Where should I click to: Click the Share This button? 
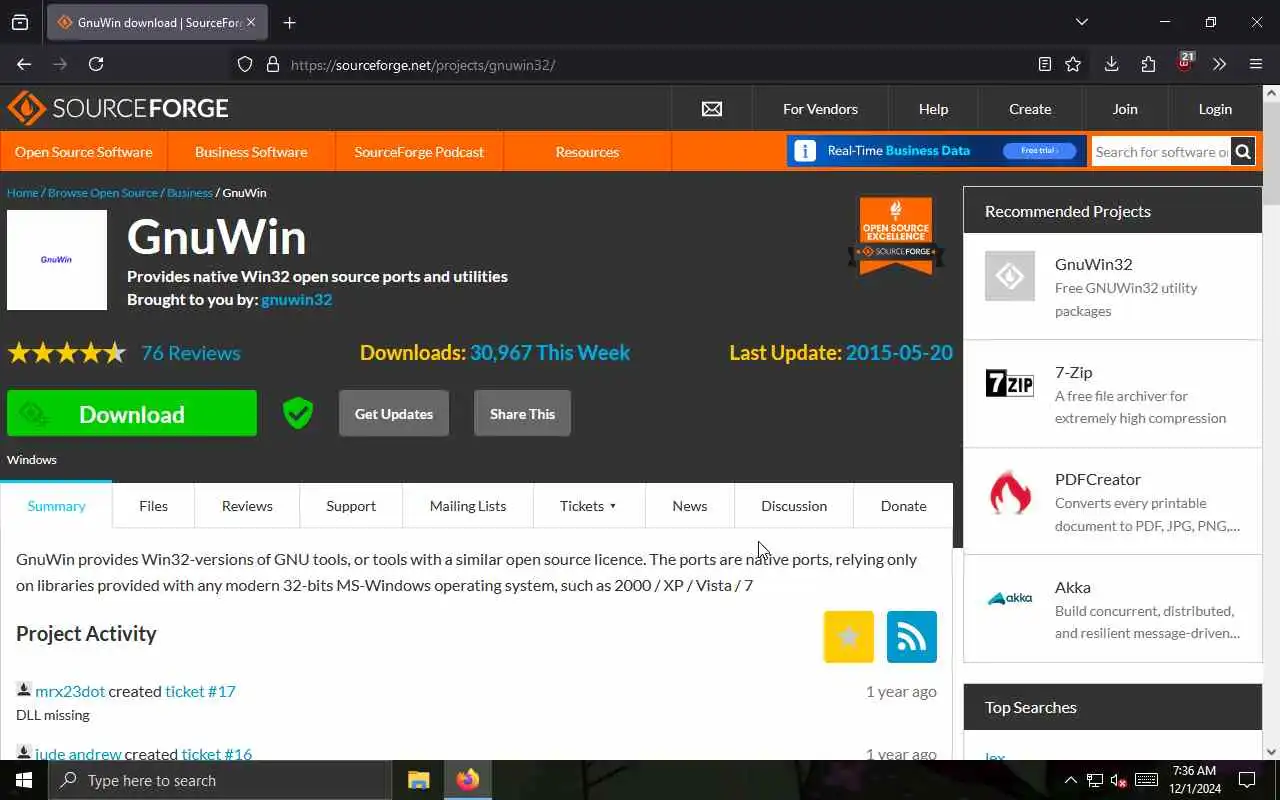(522, 414)
